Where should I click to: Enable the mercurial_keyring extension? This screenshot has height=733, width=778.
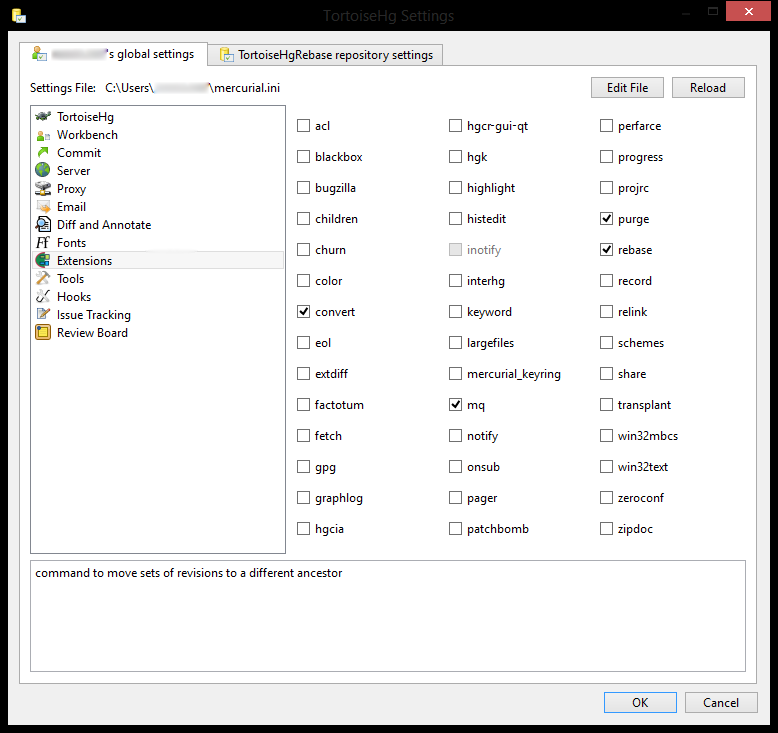tap(455, 374)
